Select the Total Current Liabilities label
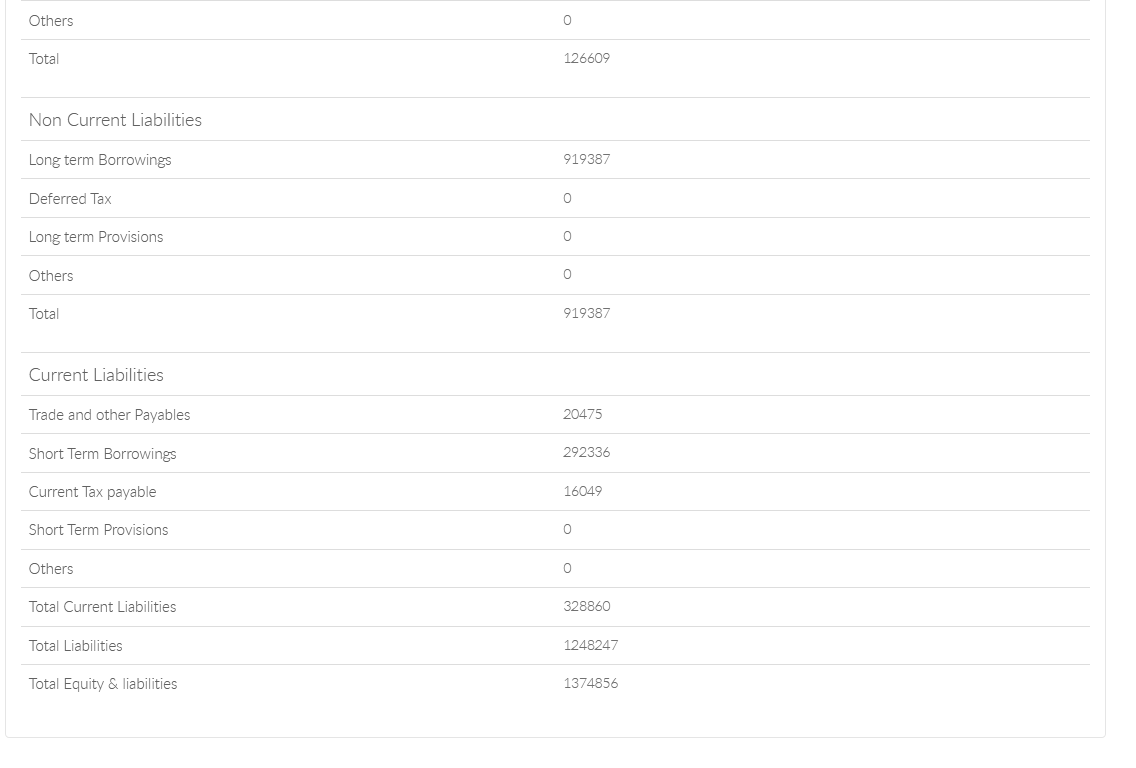Screen dimensions: 1136x768 point(102,607)
